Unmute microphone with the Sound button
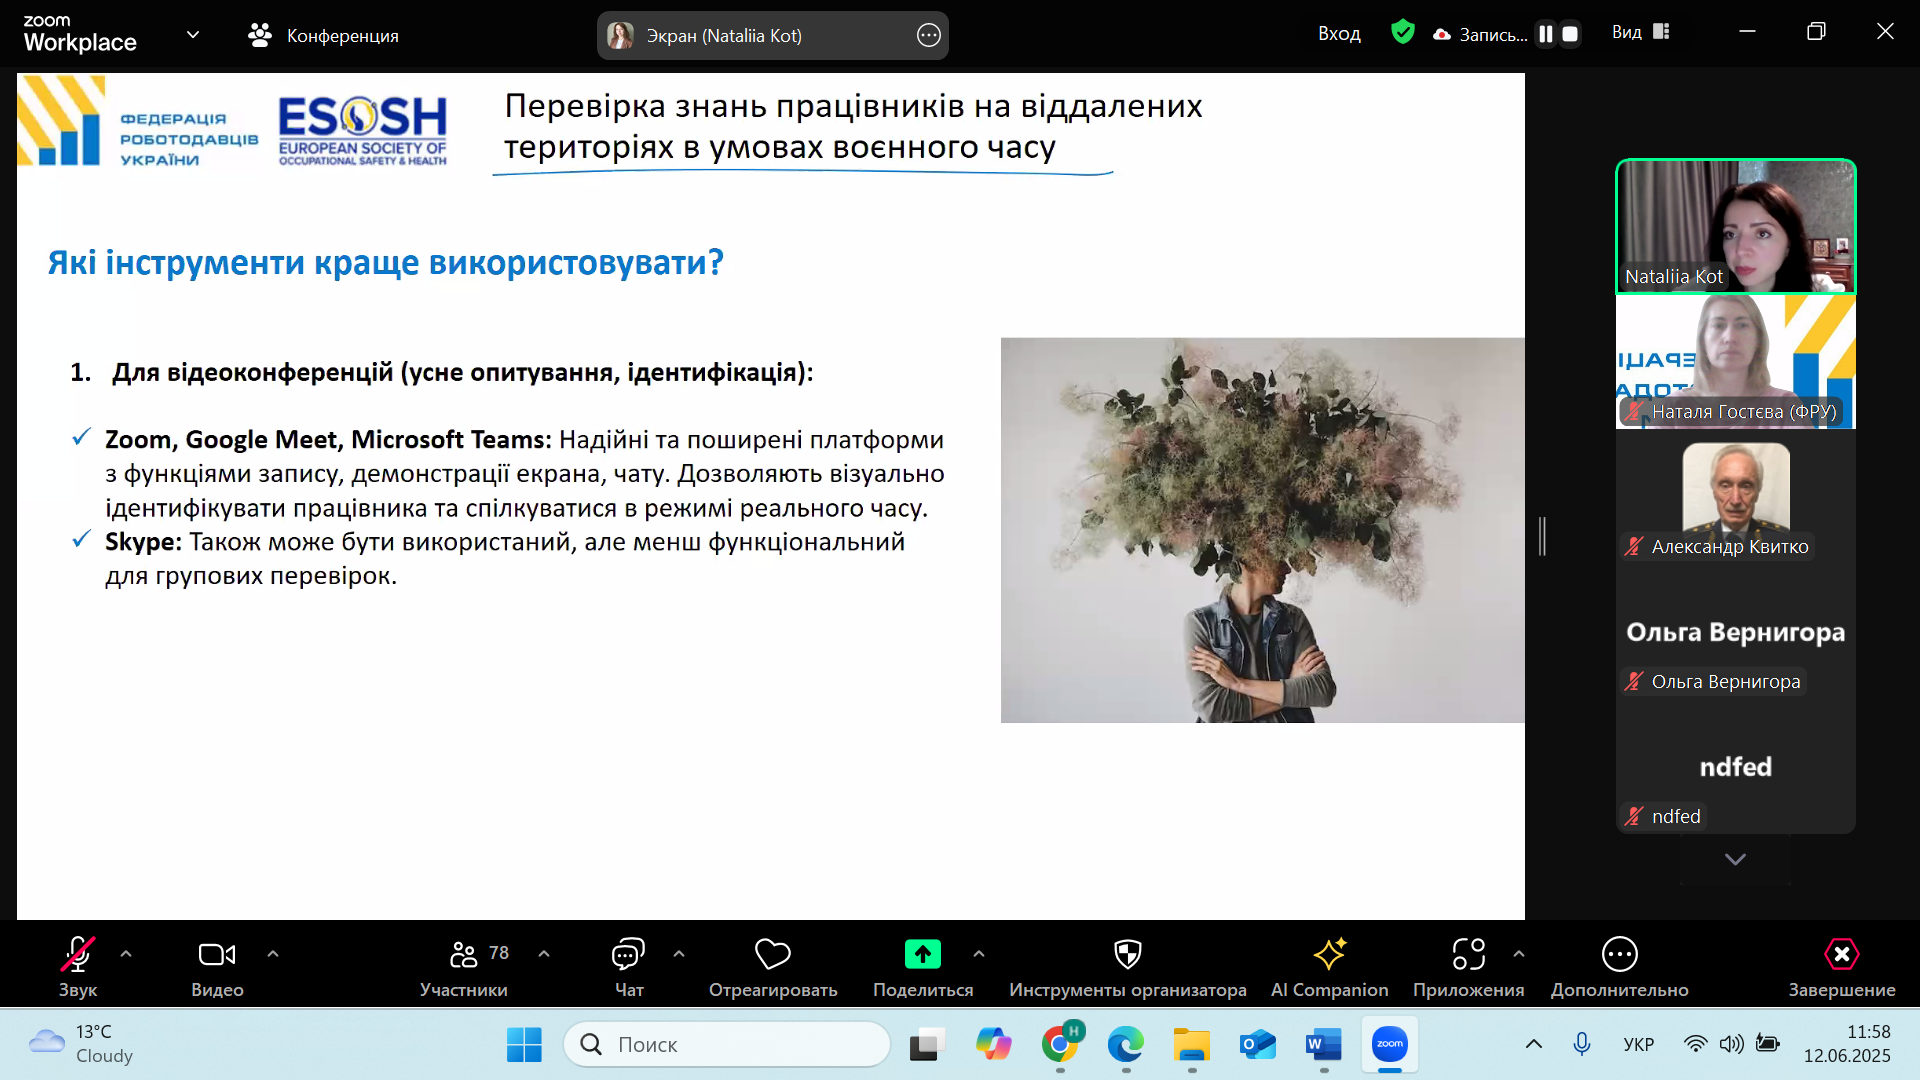Screen dimensions: 1920x1080 pos(78,955)
